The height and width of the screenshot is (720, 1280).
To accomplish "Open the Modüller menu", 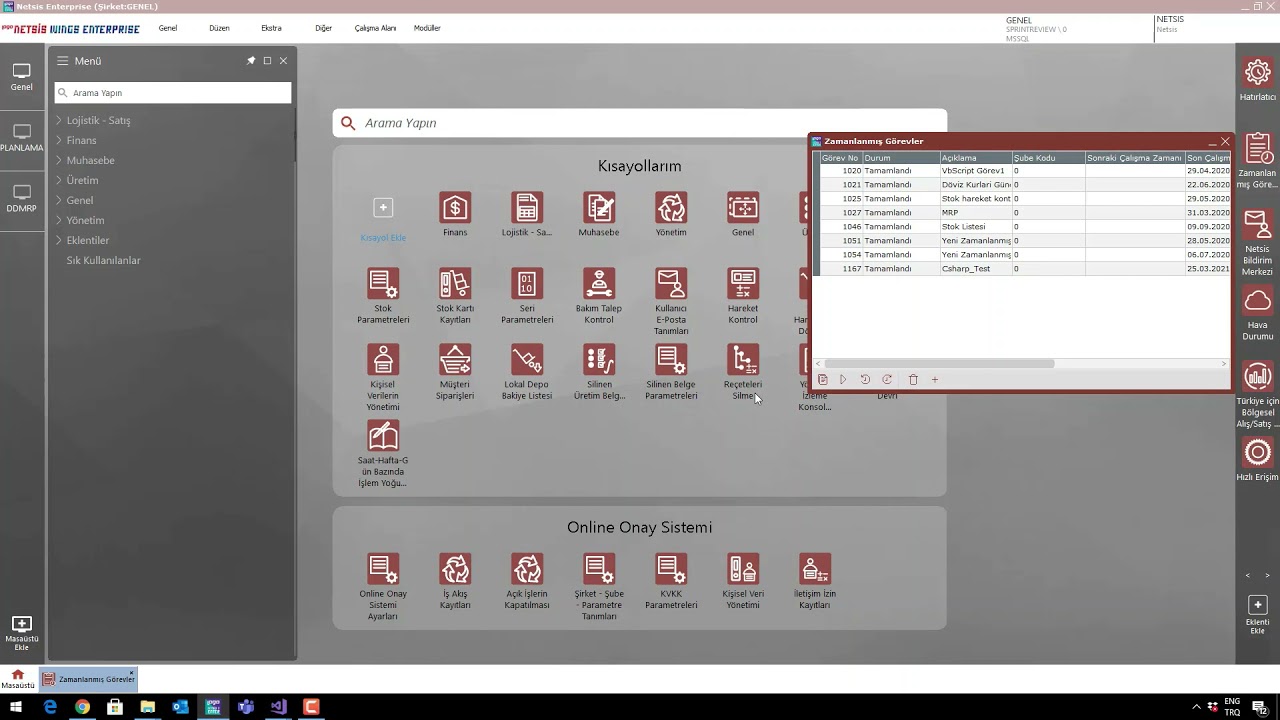I will [x=427, y=28].
